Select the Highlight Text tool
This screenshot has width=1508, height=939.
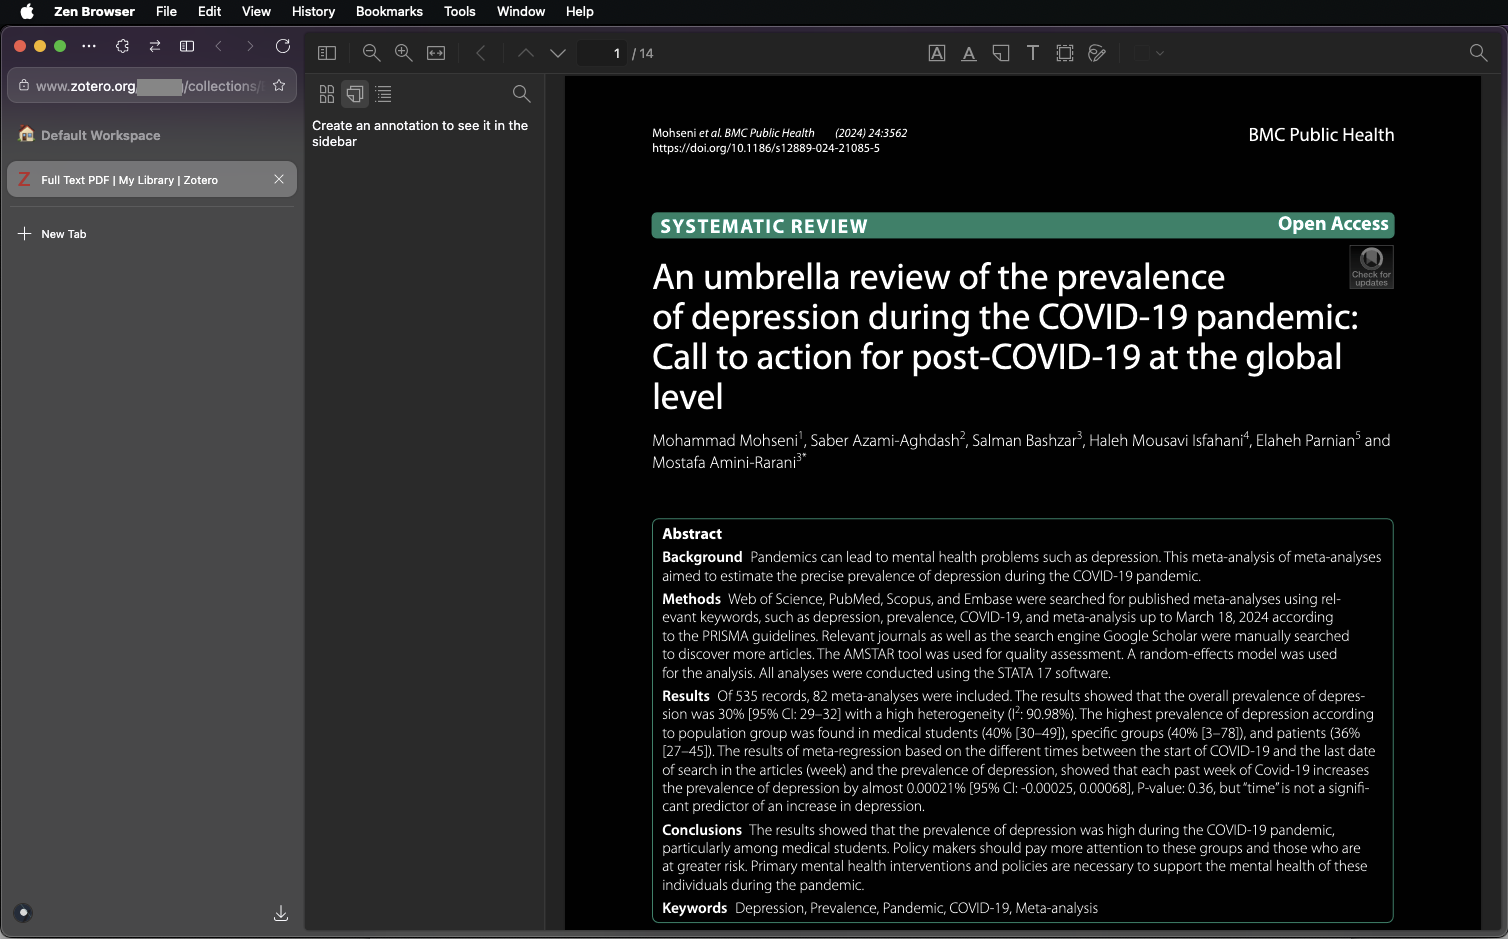click(x=937, y=53)
